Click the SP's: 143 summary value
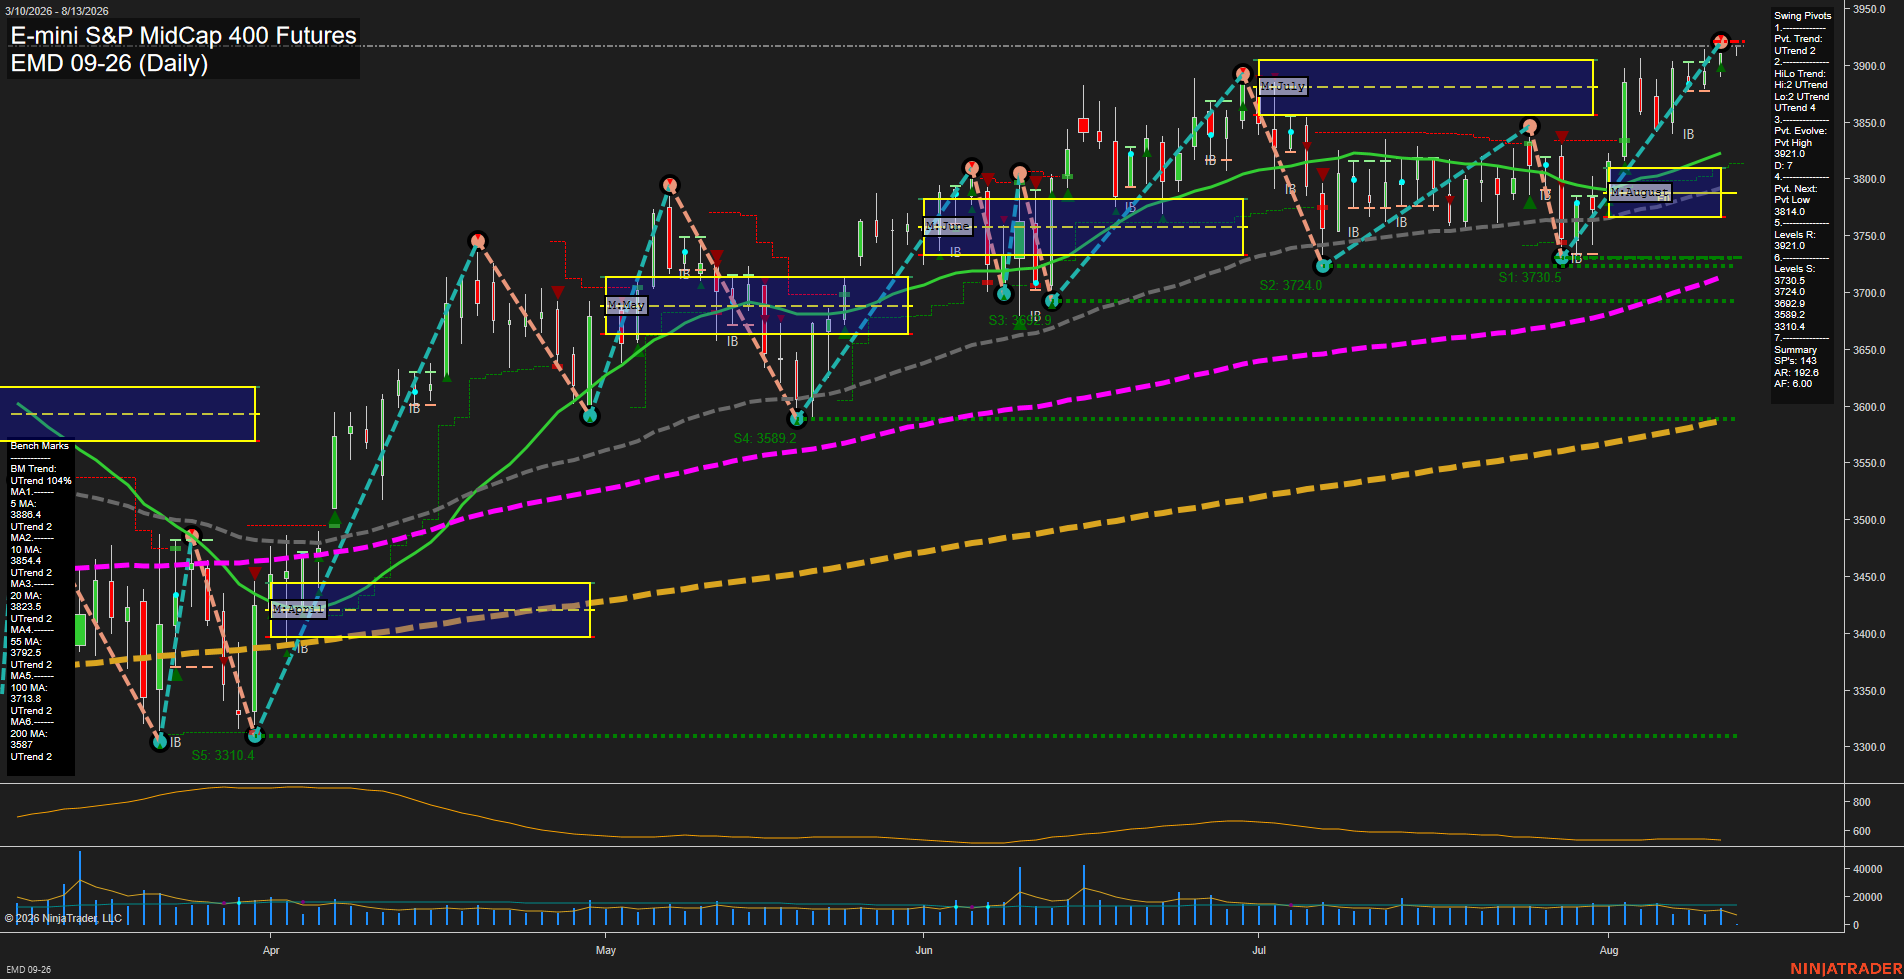This screenshot has height=979, width=1904. [1795, 361]
